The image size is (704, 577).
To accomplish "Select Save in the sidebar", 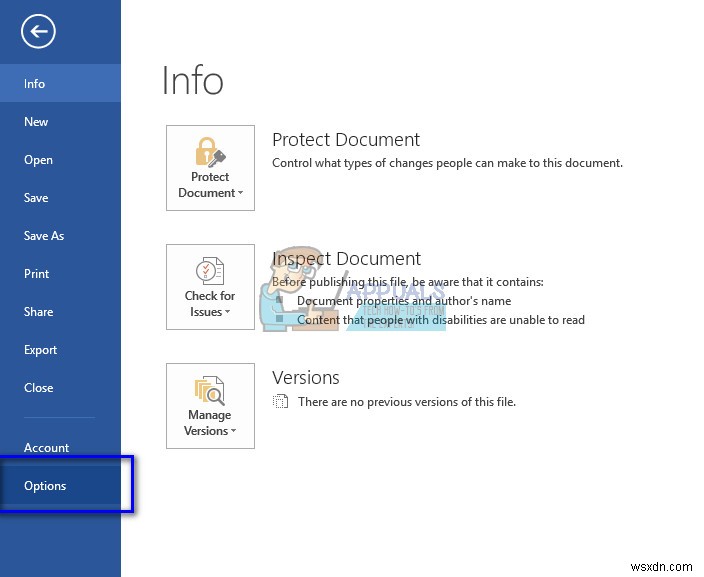I will [60, 198].
